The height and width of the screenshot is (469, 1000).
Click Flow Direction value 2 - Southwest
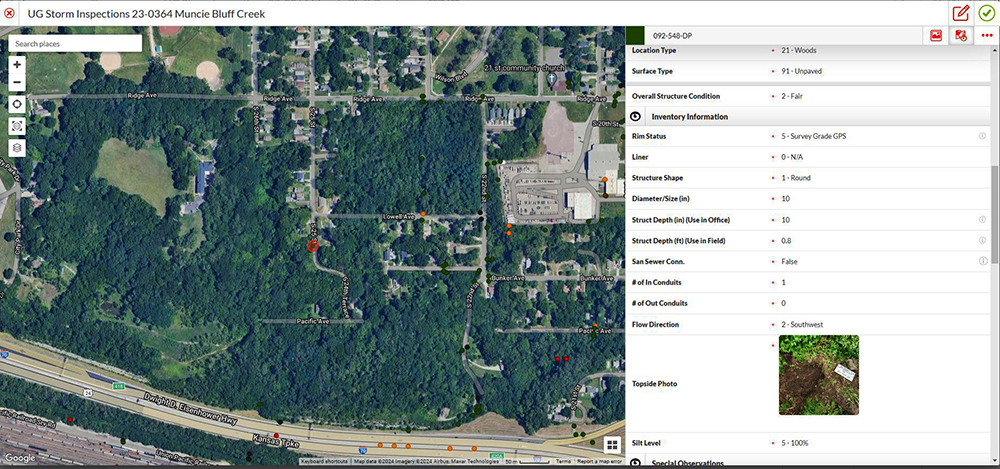[802, 325]
